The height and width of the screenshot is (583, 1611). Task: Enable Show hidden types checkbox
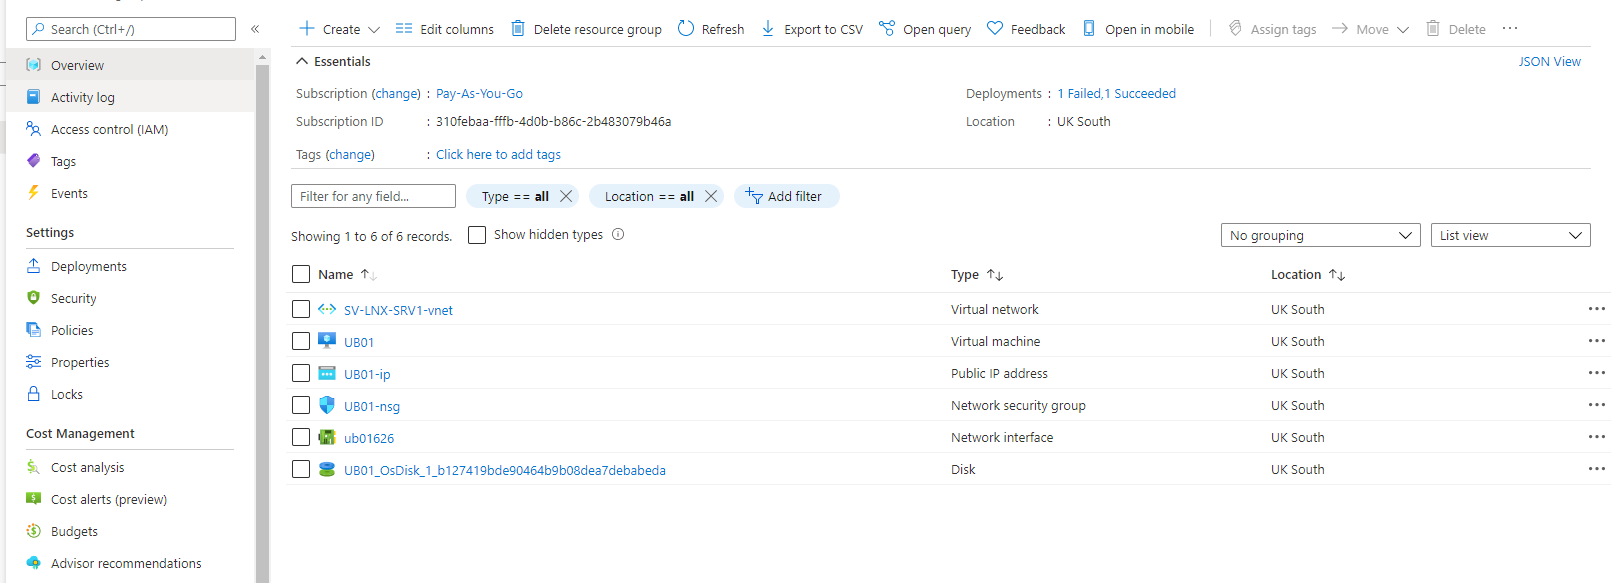click(x=477, y=235)
